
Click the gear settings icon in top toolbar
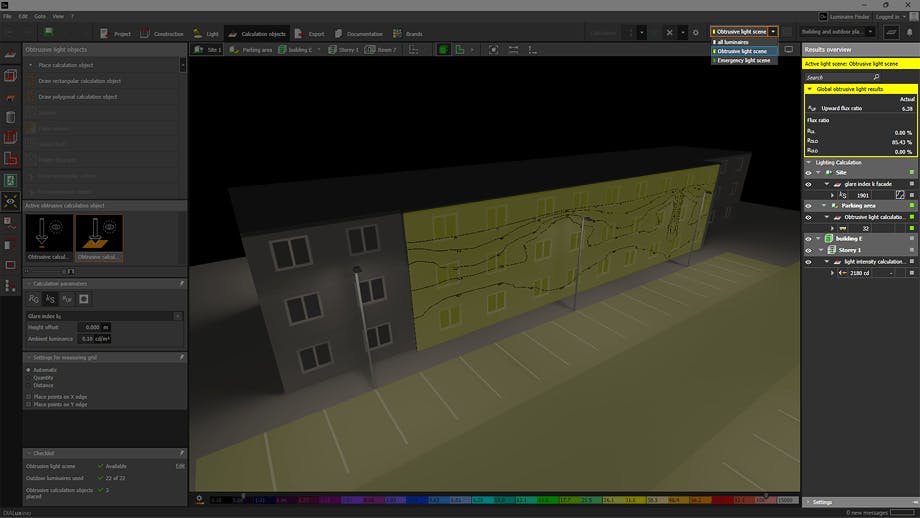coord(696,33)
